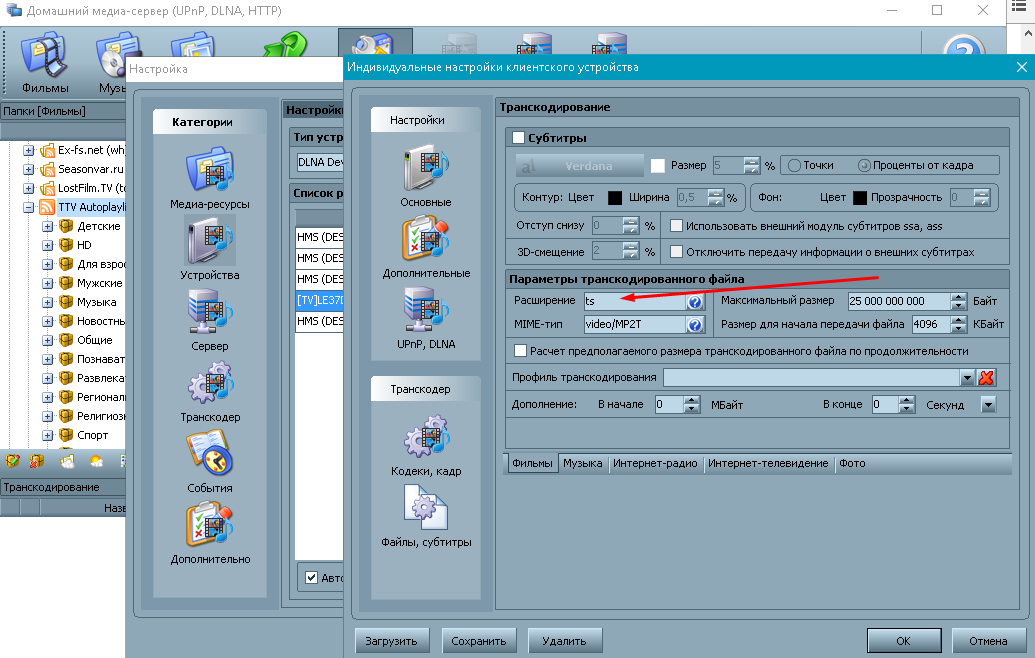Select the Дополнительные settings icon
This screenshot has width=1035, height=658.
coord(426,243)
